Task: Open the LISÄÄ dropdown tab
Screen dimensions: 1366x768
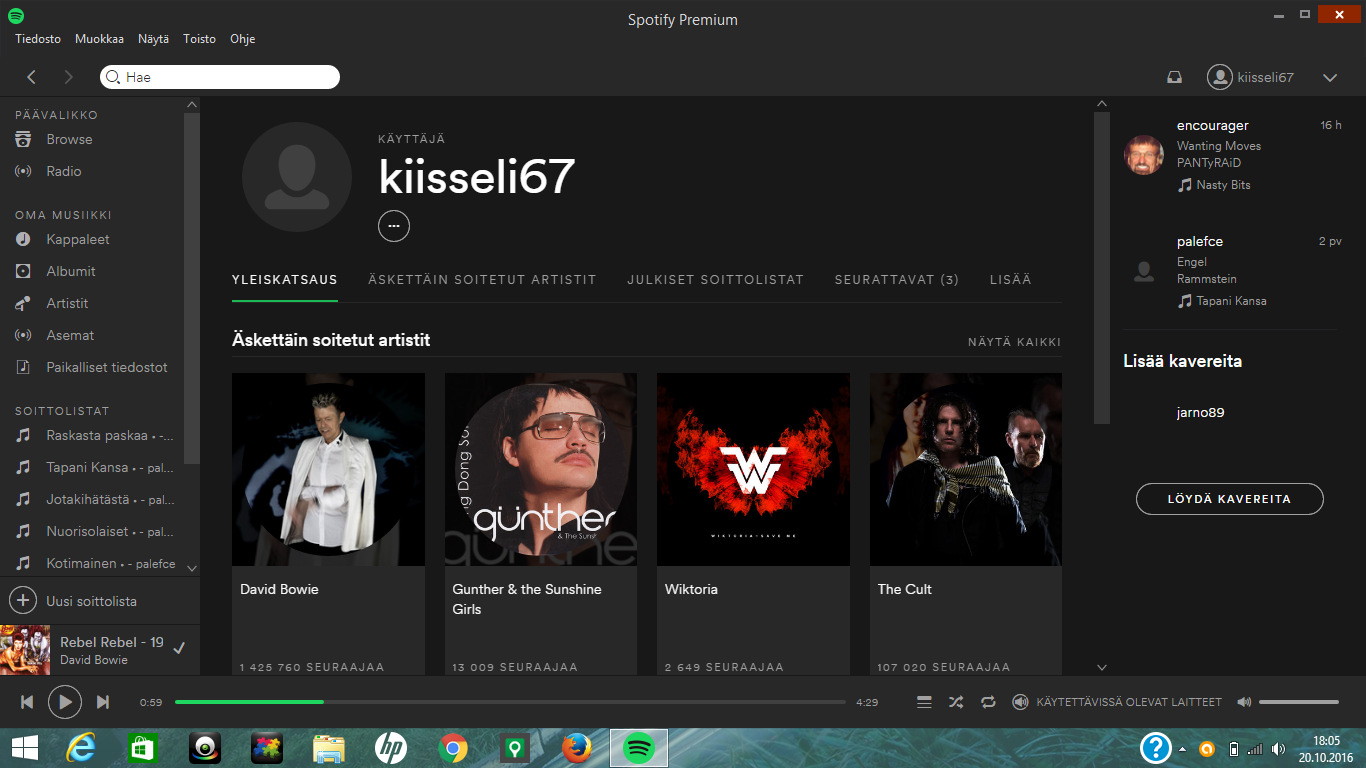Action: [x=1010, y=280]
